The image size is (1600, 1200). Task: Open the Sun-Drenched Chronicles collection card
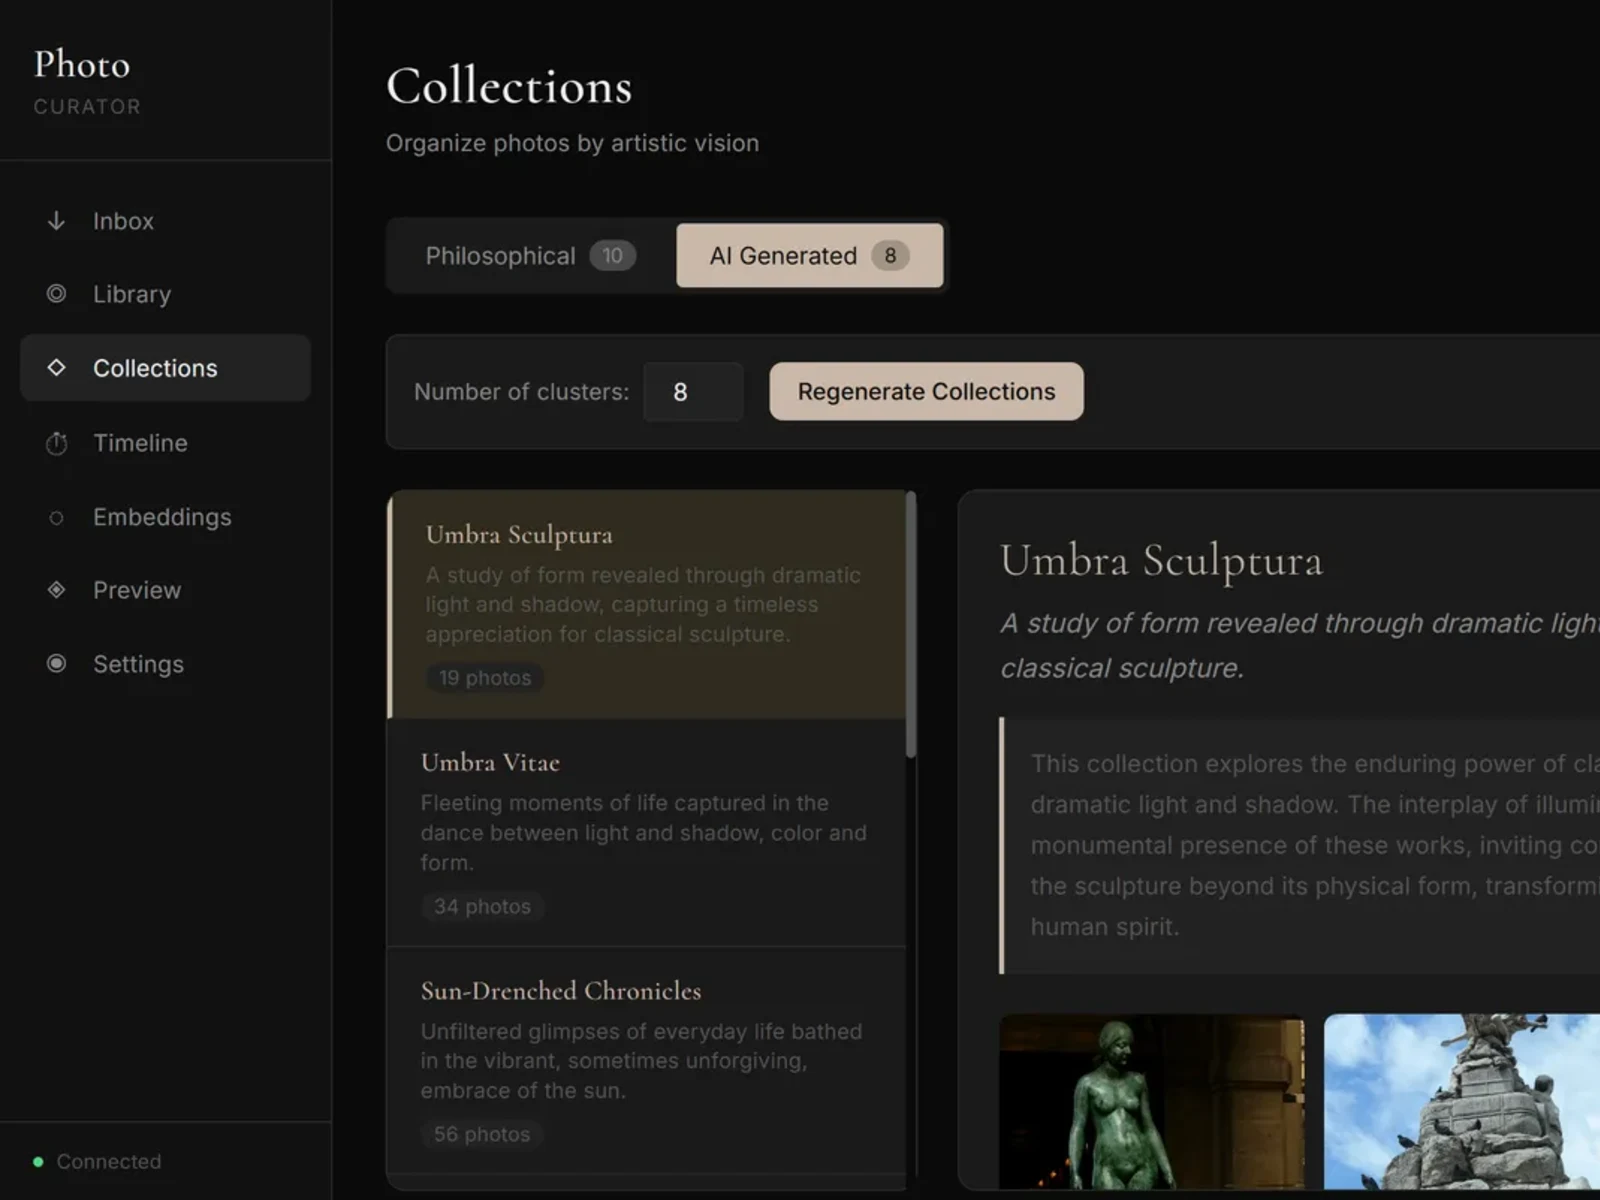click(647, 1060)
